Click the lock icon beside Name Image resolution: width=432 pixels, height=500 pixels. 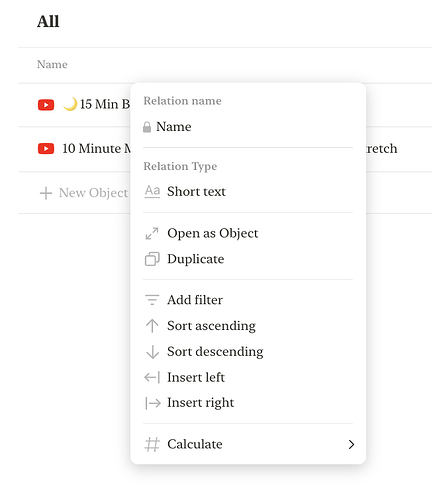tap(147, 127)
